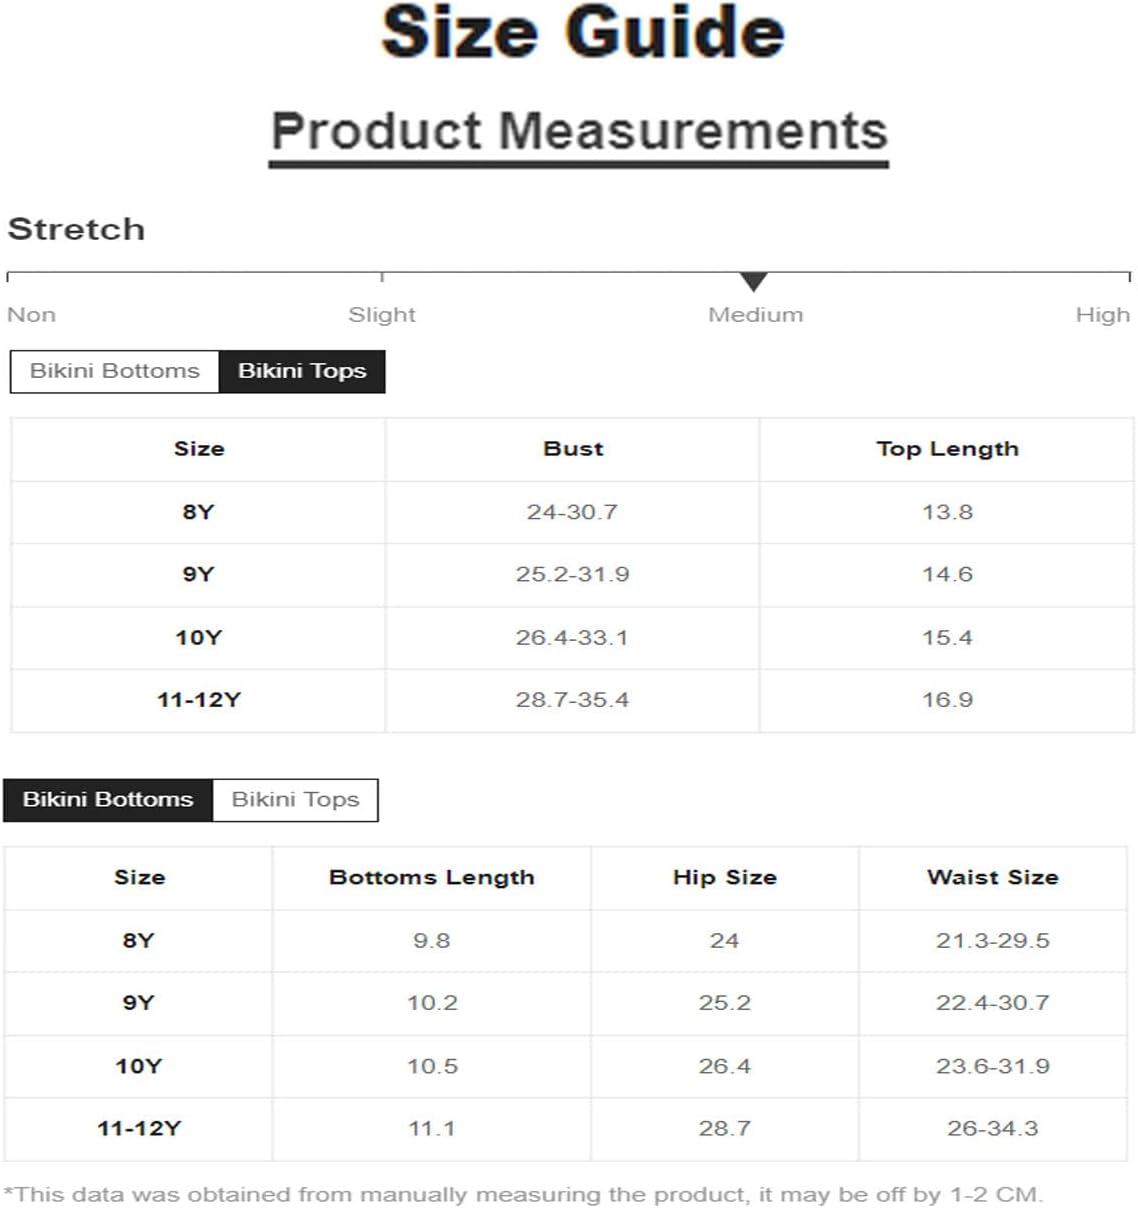Click the Hip Size column header
The width and height of the screenshot is (1138, 1208).
click(725, 878)
